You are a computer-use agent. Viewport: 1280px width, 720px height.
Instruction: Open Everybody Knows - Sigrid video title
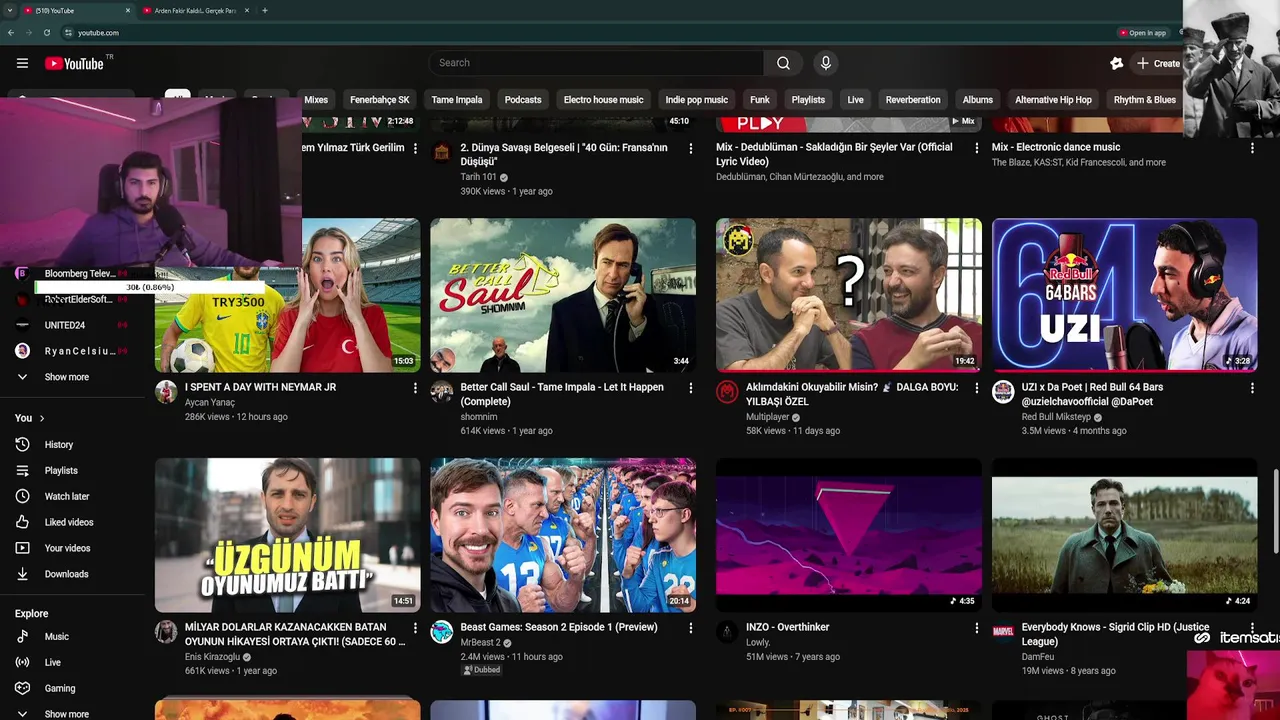pyautogui.click(x=1115, y=634)
